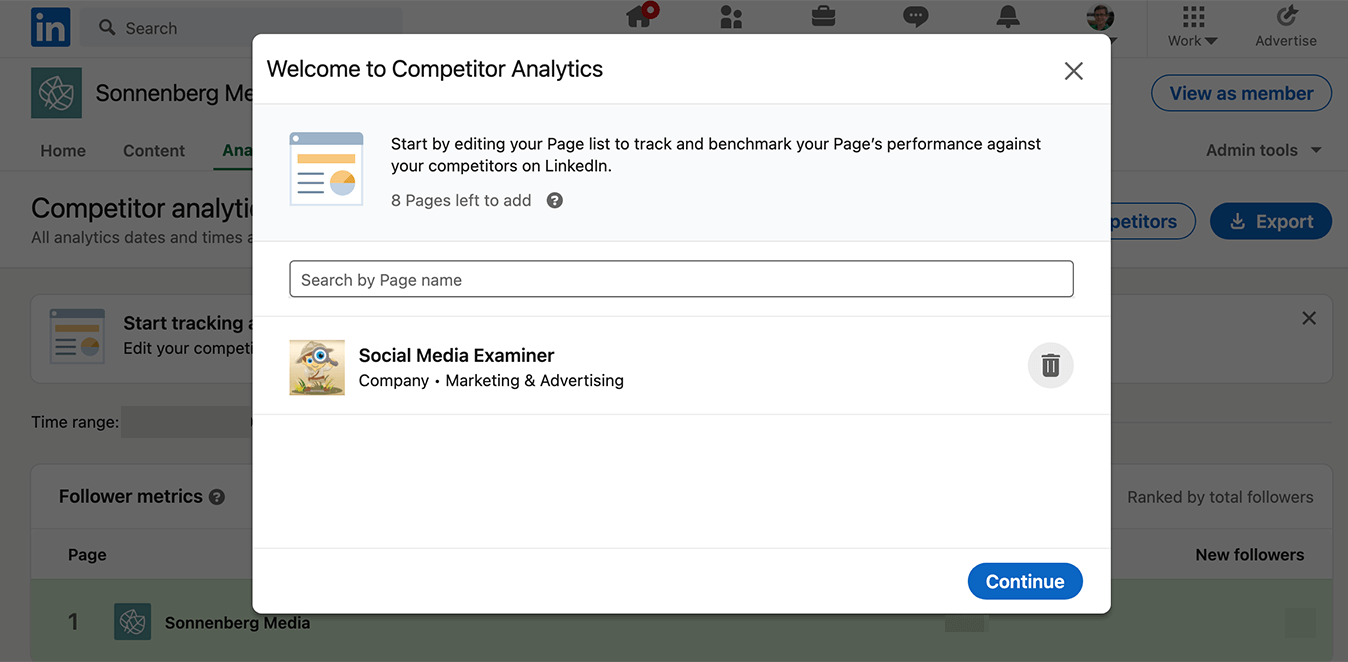
Task: Open the Jobs briefcase icon
Action: coord(823,16)
